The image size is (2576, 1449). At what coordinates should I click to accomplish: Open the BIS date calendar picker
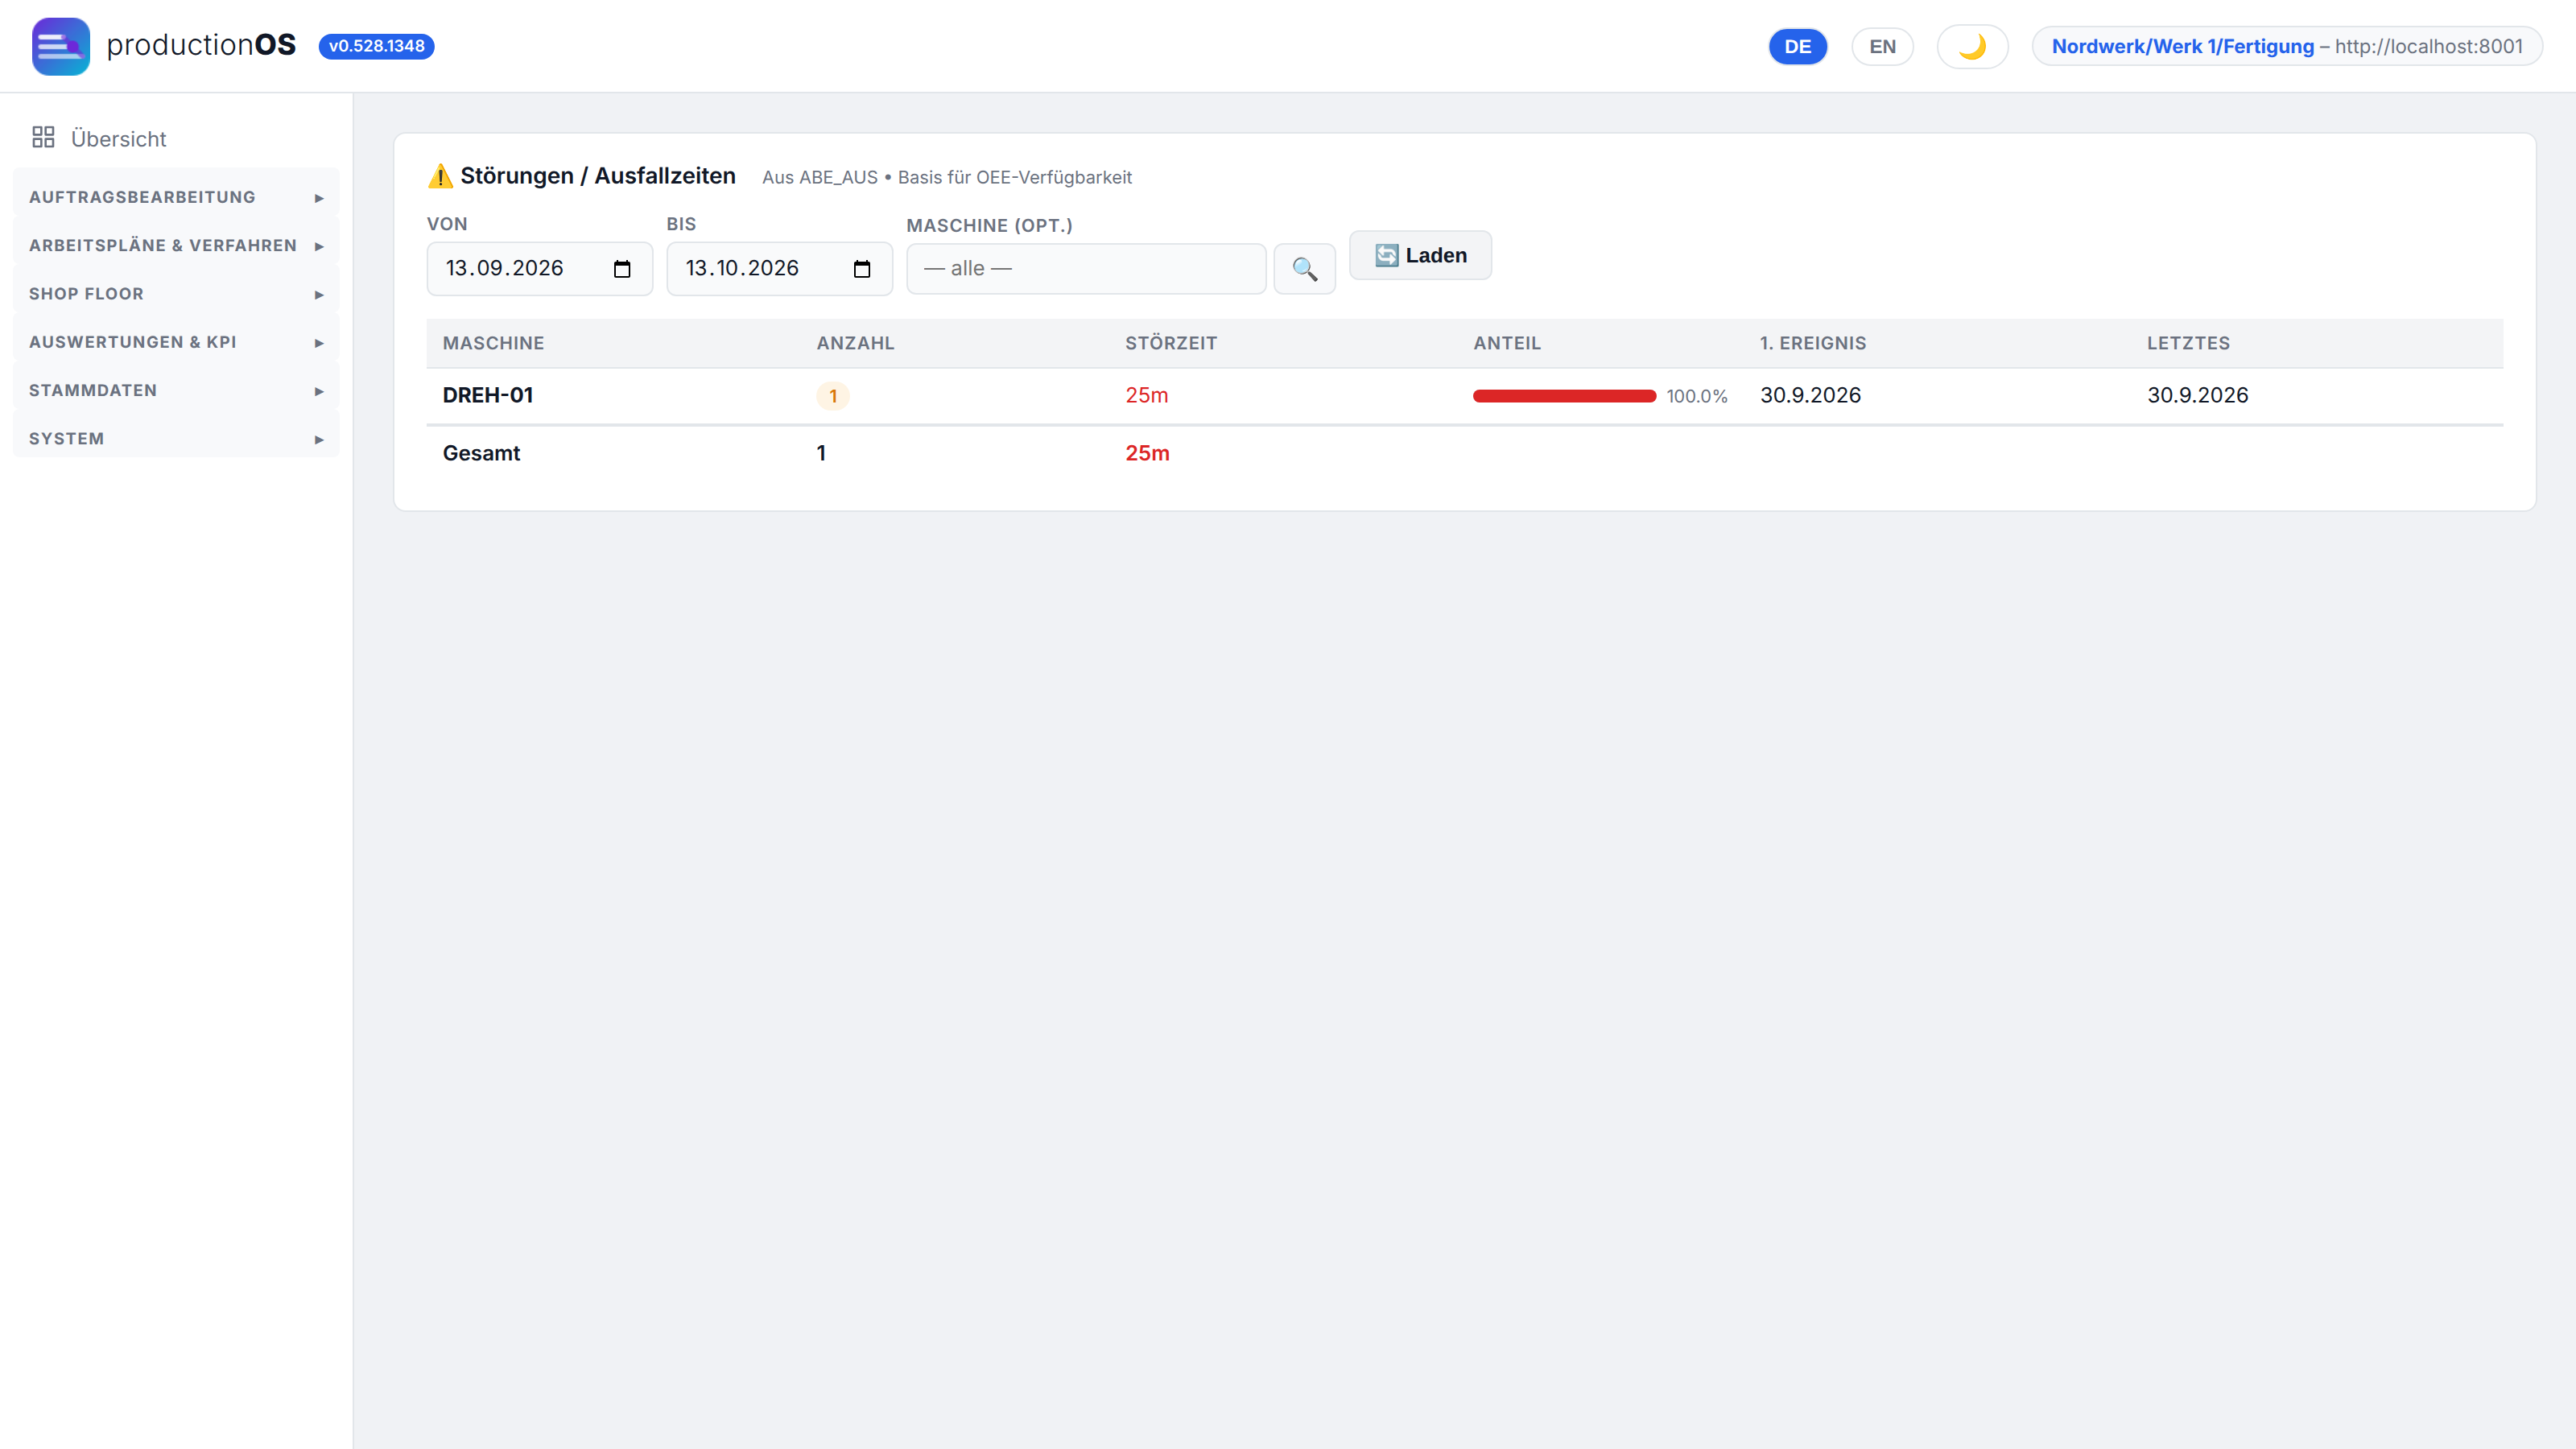coord(862,269)
